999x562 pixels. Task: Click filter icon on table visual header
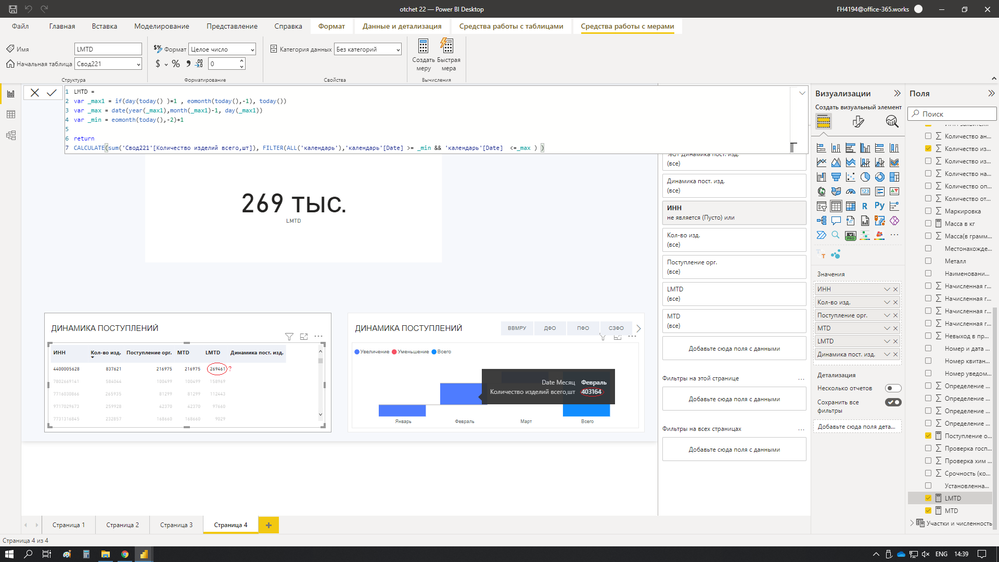(289, 336)
